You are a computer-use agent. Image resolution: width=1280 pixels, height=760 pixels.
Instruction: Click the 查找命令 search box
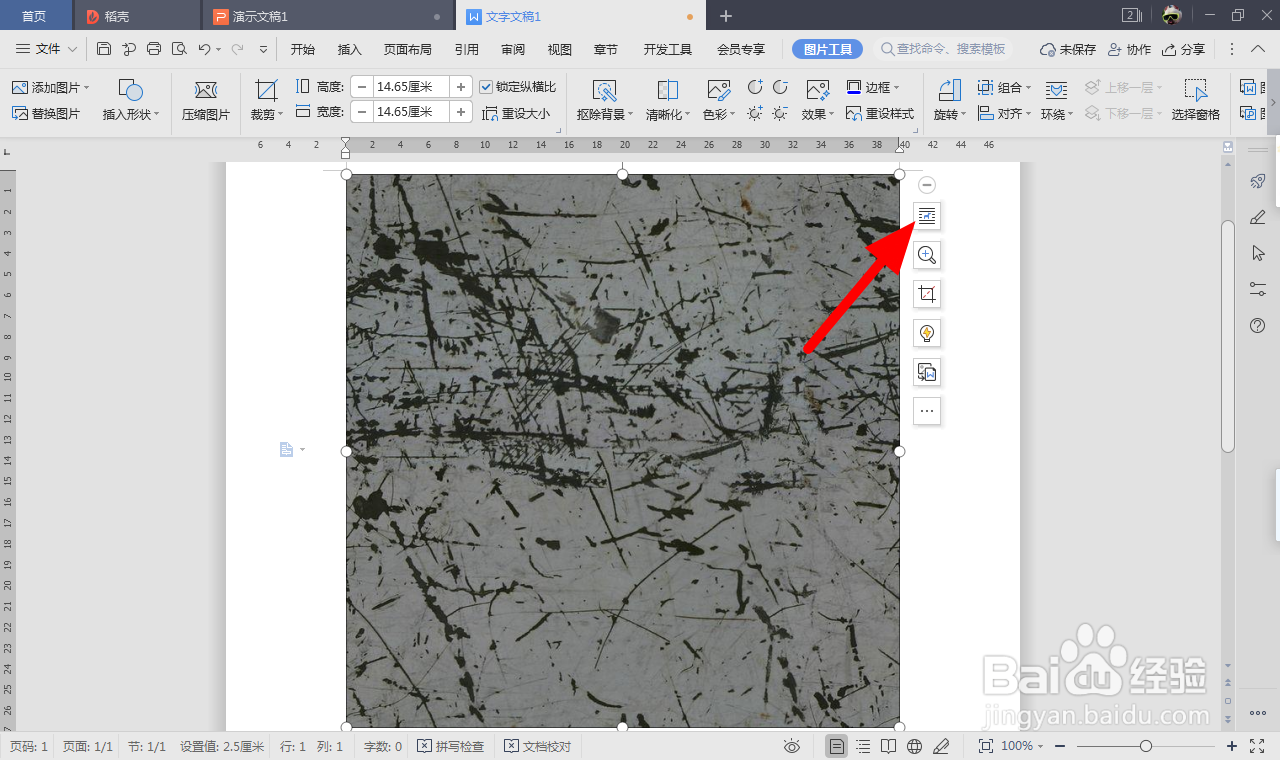pos(945,49)
